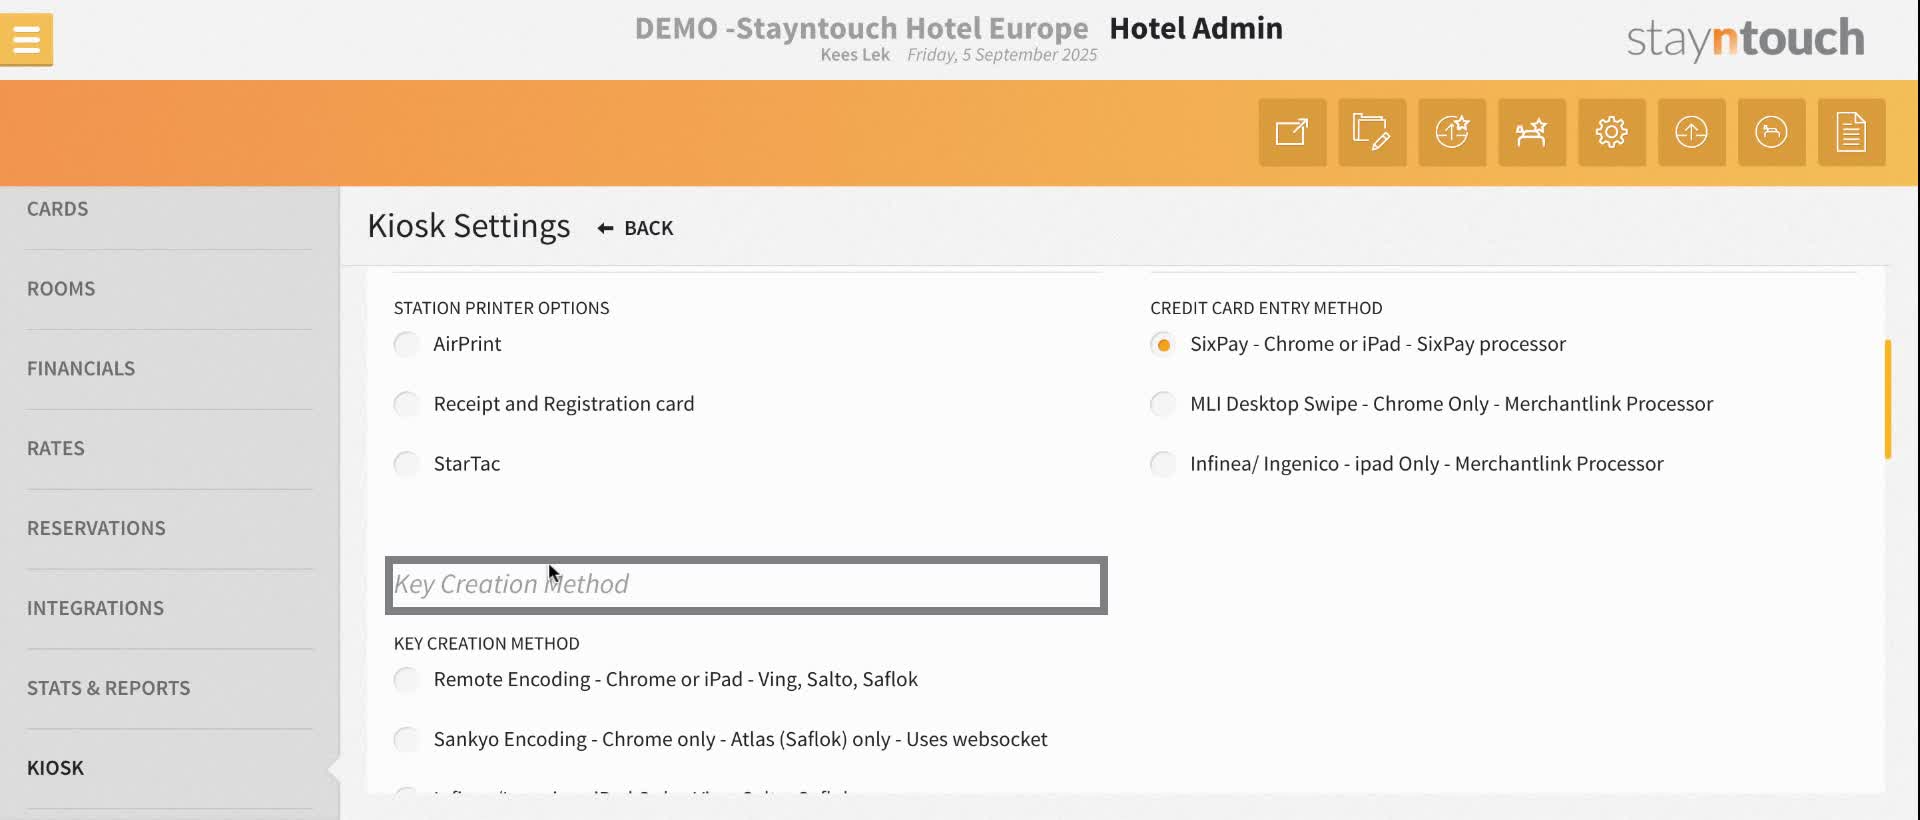This screenshot has width=1920, height=820.
Task: Click the Kees Lek user name
Action: tap(855, 55)
